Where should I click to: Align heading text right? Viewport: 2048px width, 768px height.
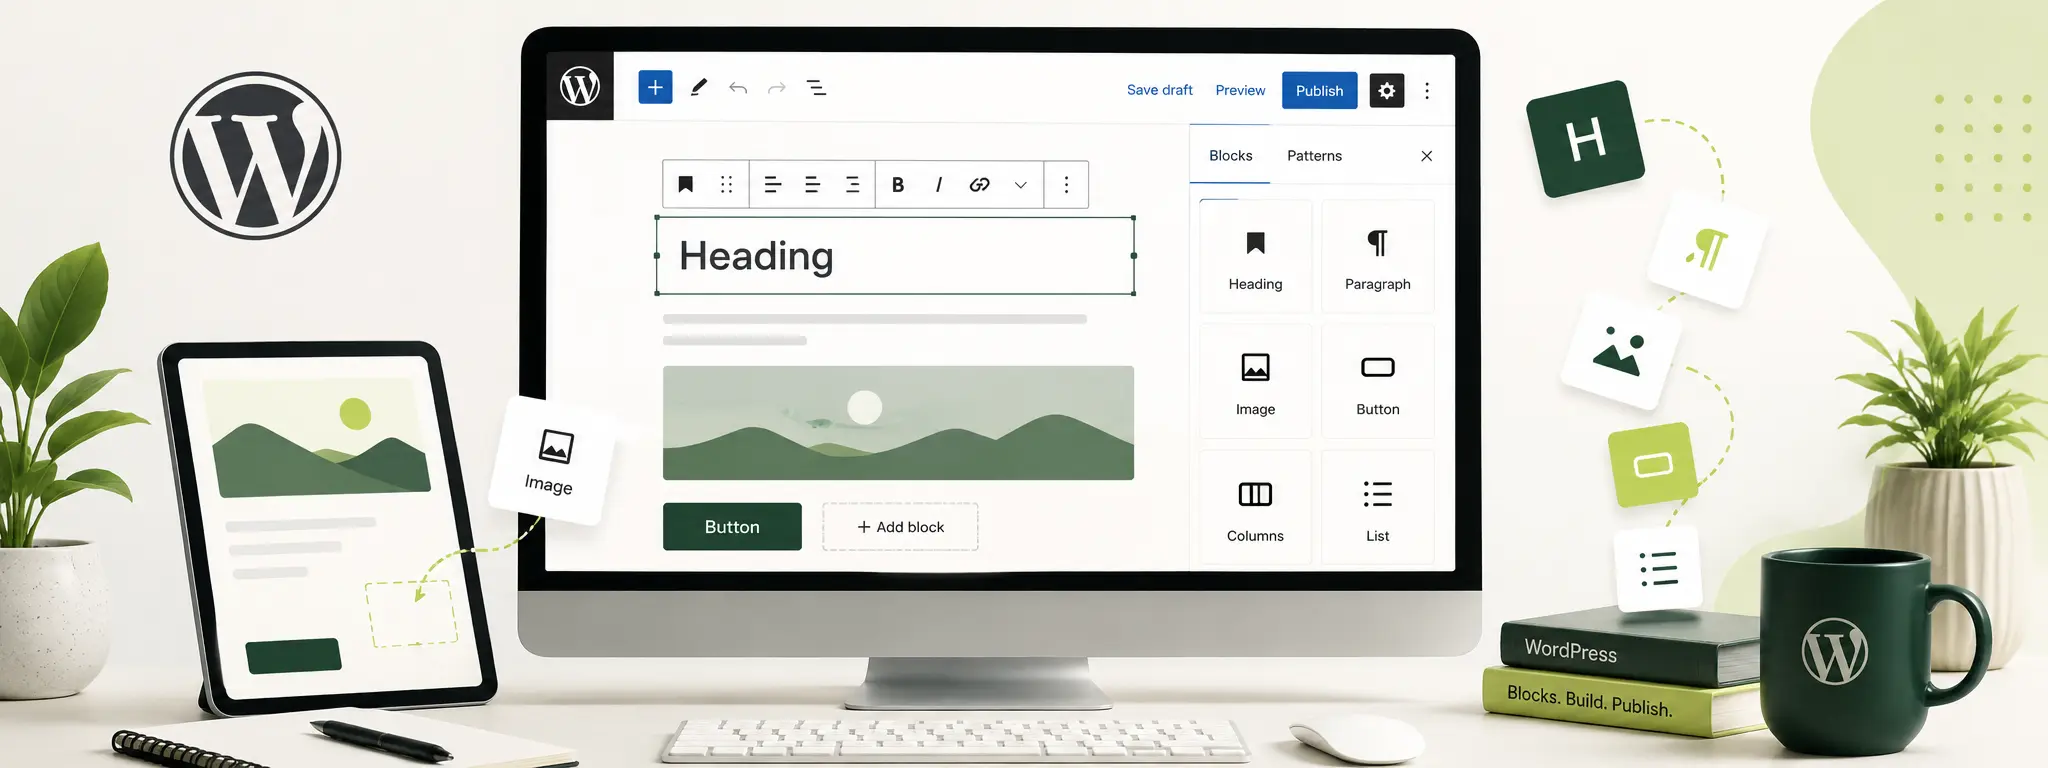(852, 184)
